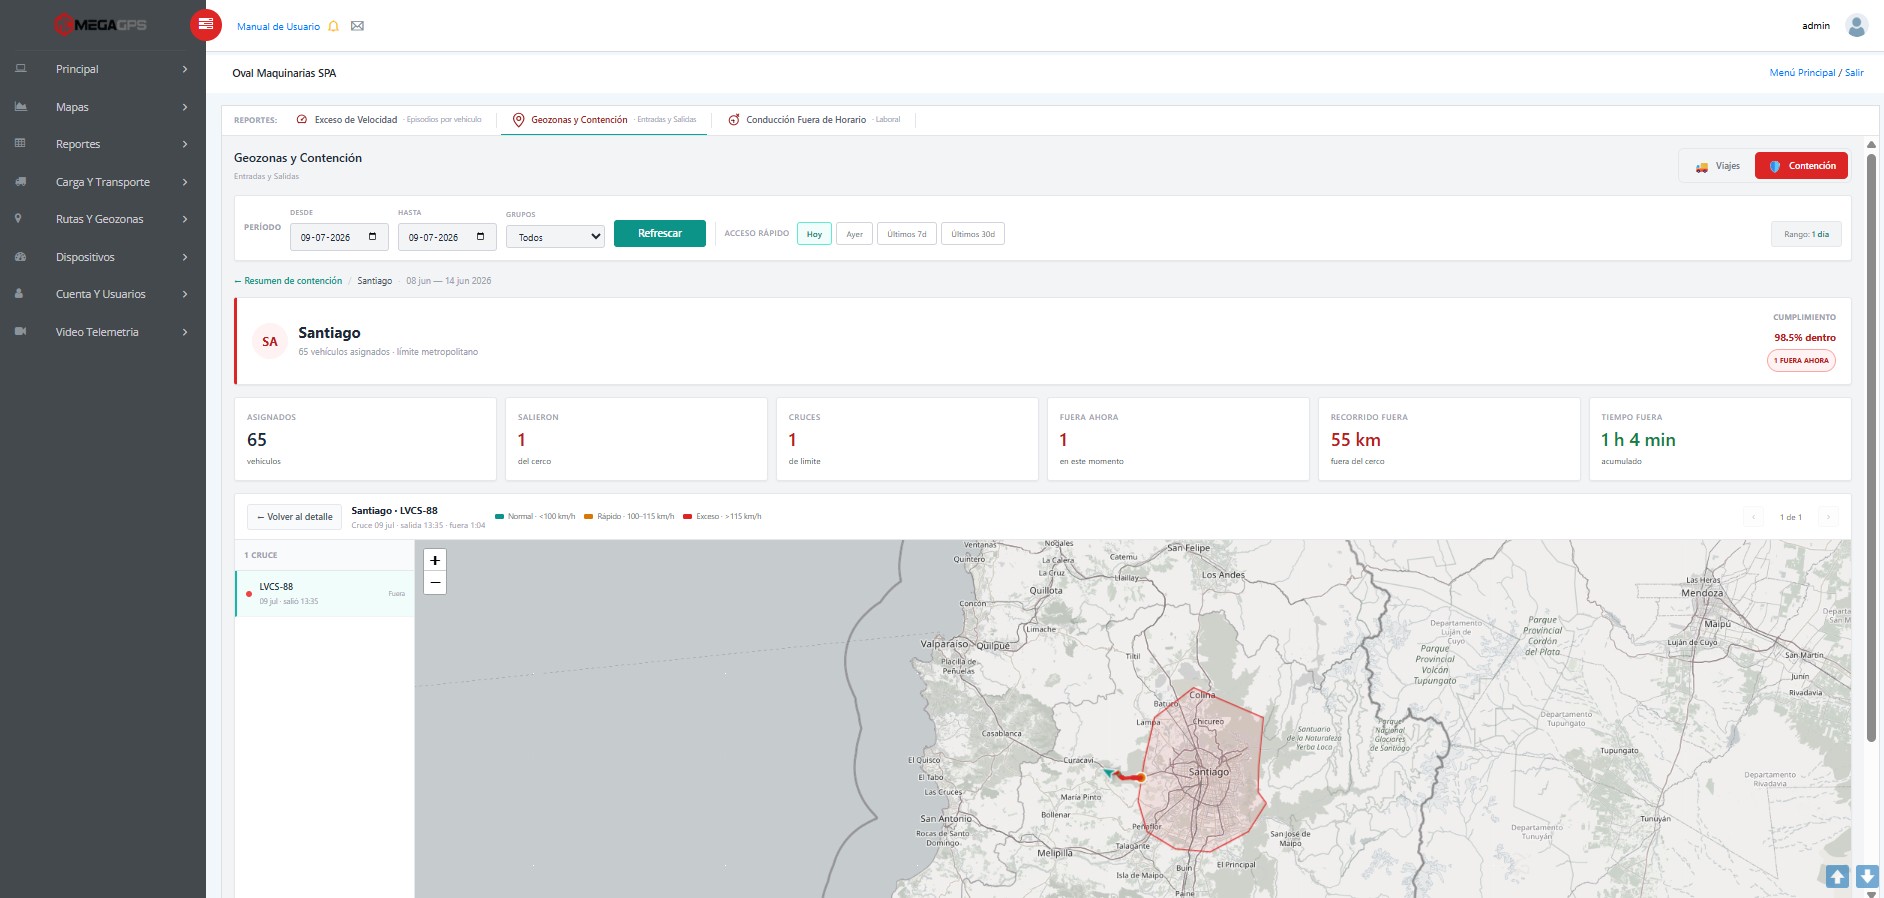Screen dimensions: 1884x898
Task: Open the Exceso de Velocidad report tab
Action: point(389,119)
